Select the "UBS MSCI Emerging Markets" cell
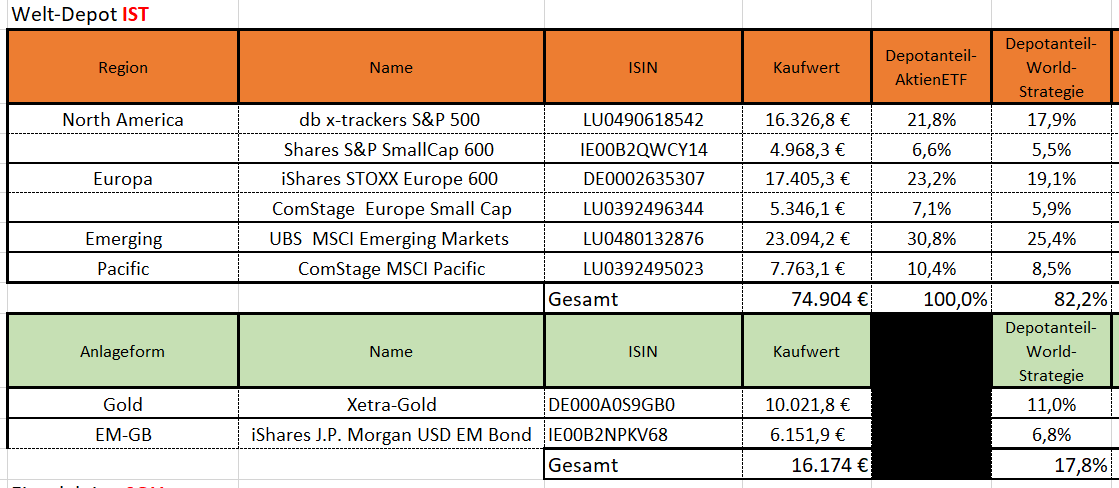 (x=390, y=239)
